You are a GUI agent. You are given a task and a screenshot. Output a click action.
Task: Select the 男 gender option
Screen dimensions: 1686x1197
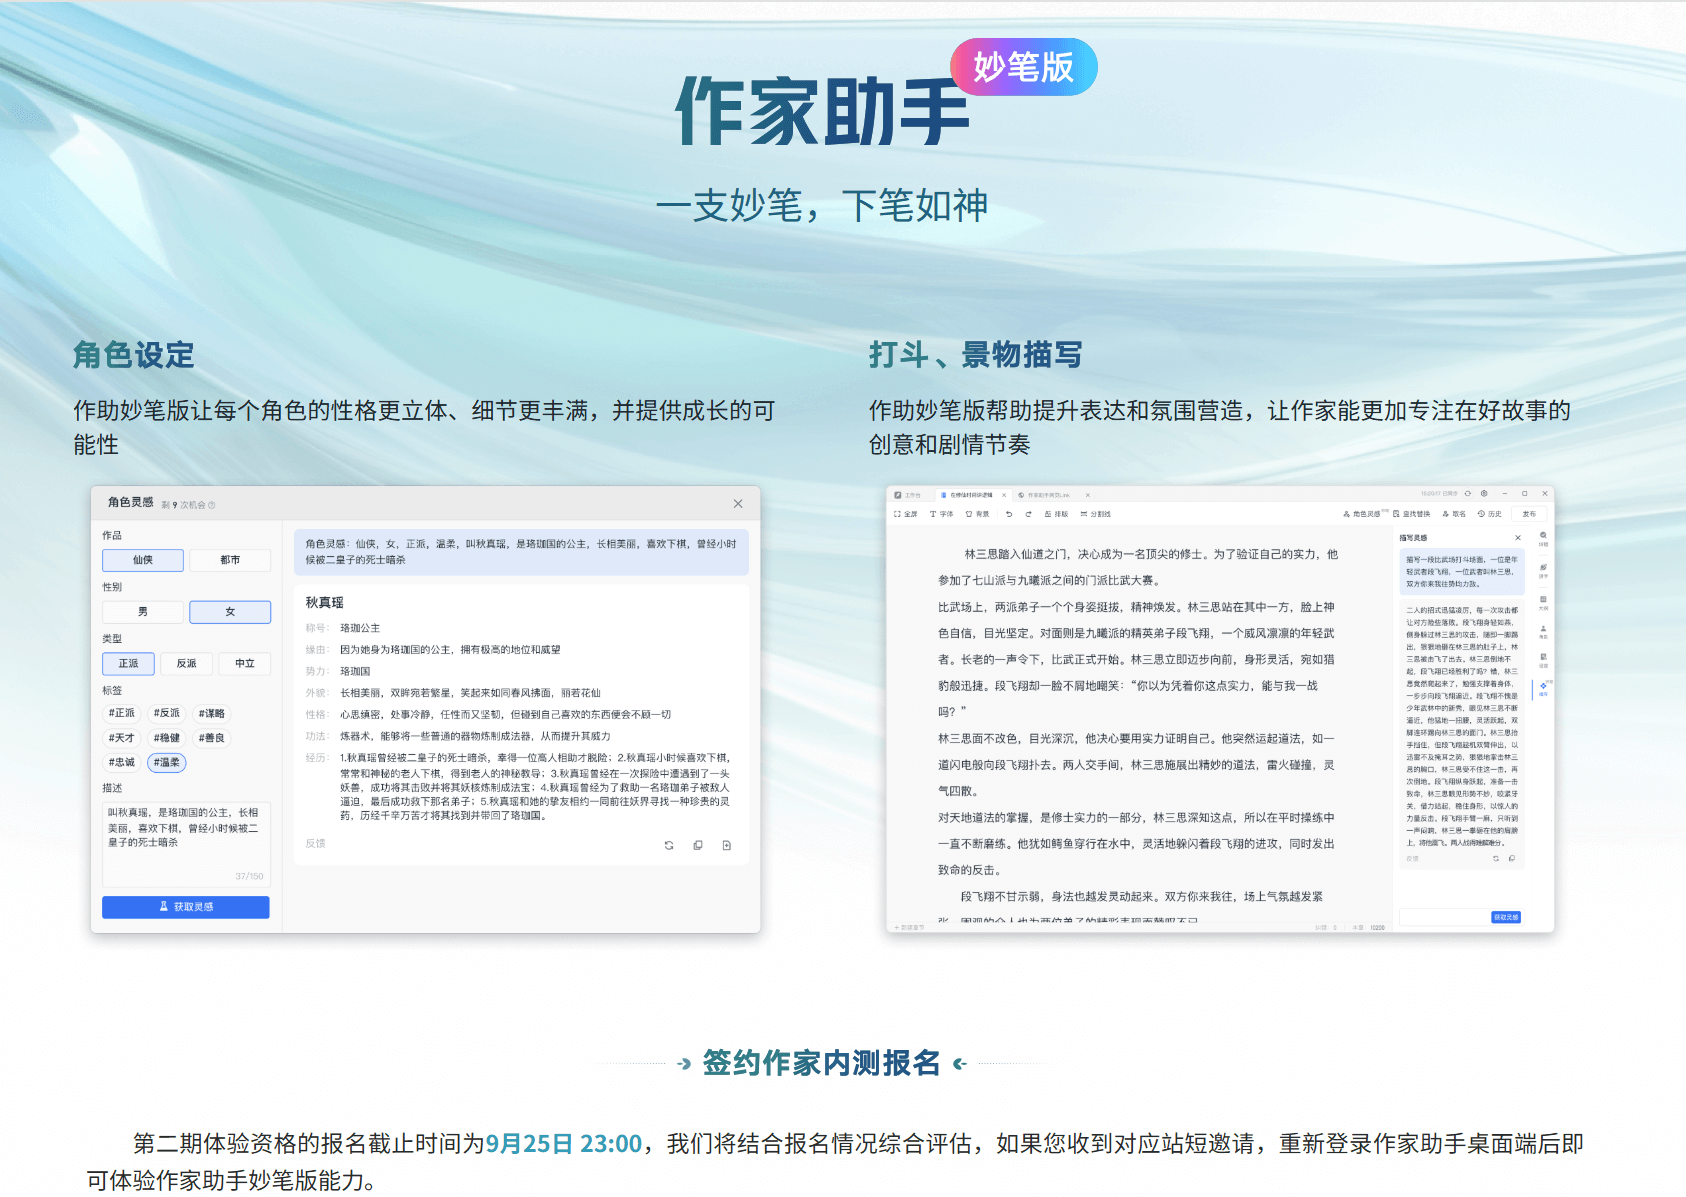tap(143, 612)
